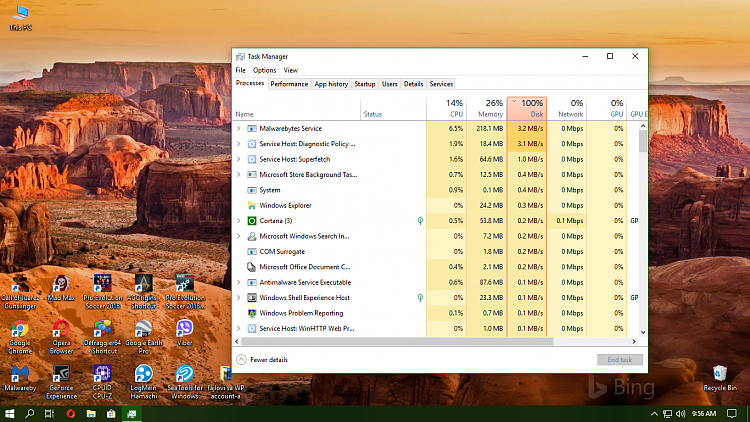The height and width of the screenshot is (422, 750).
Task: Expand Service Host: Superfetch row
Action: pos(239,159)
